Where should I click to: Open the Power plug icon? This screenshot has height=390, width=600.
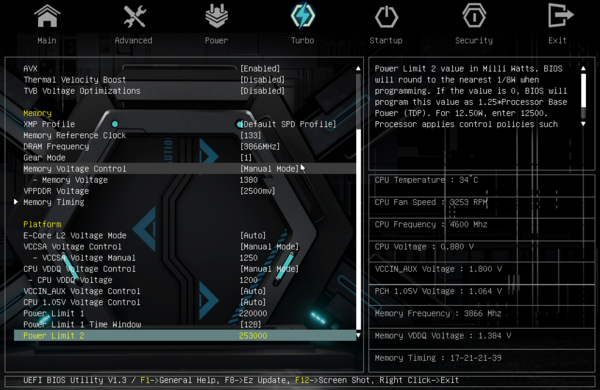pyautogui.click(x=217, y=16)
